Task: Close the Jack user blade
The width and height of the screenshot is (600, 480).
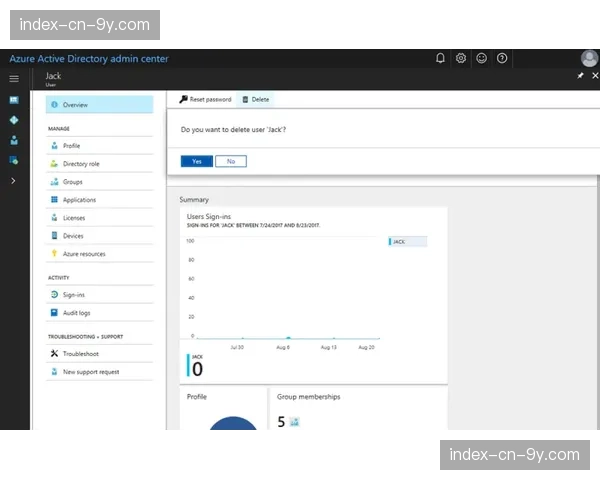Action: click(595, 76)
